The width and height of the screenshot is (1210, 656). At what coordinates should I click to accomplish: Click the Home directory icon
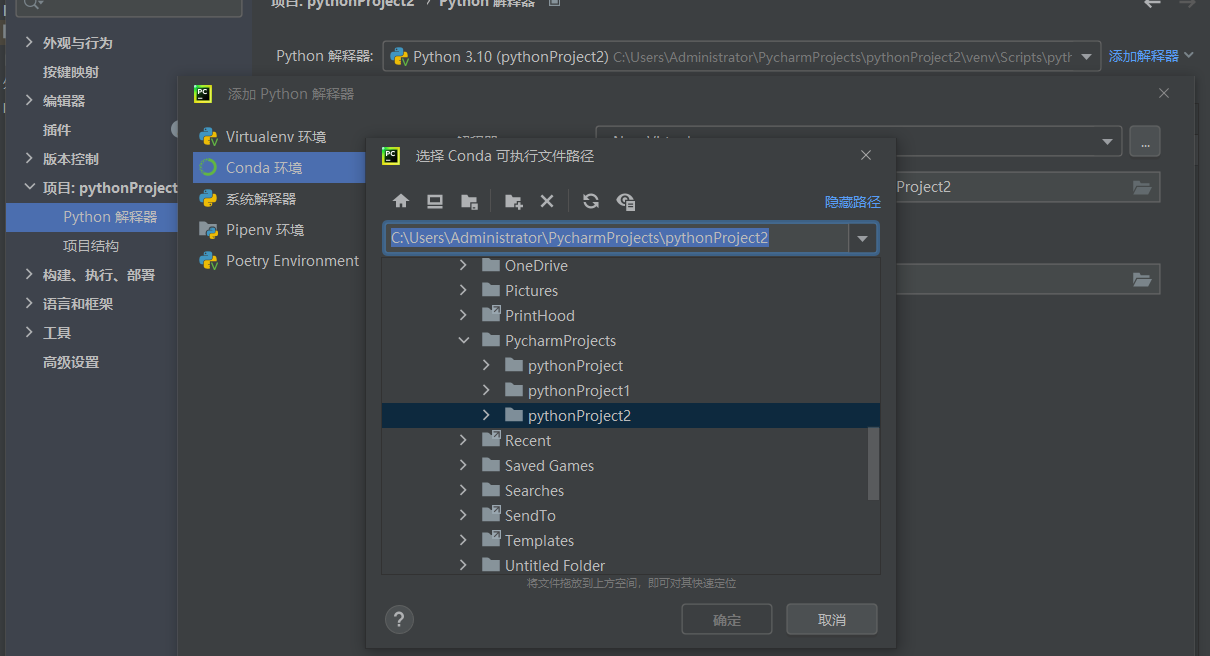pyautogui.click(x=401, y=201)
